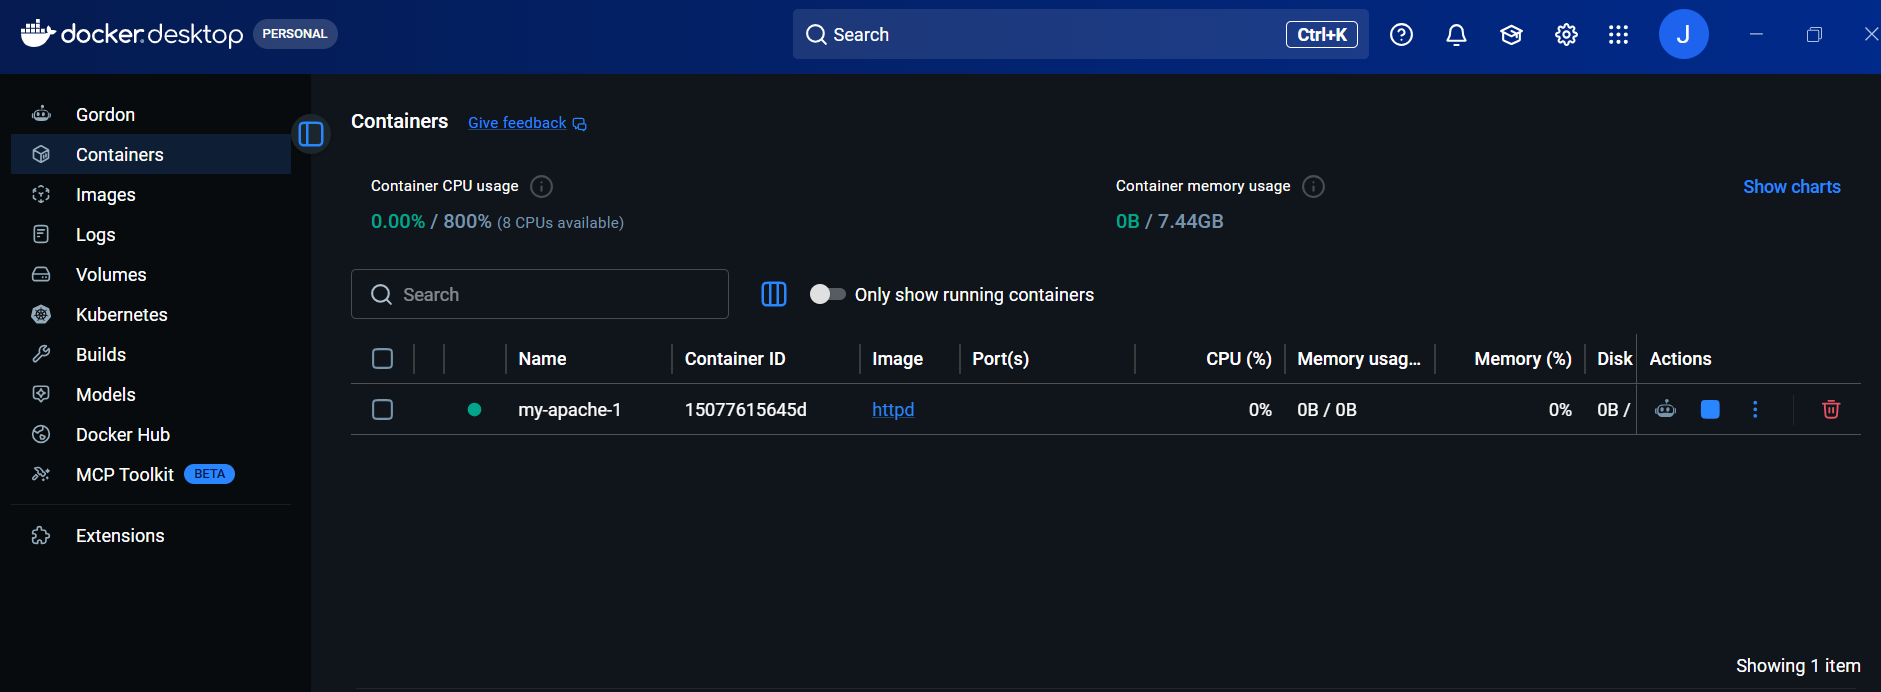Sort by Name column header
Screen dimensions: 1881x692
(x=542, y=359)
